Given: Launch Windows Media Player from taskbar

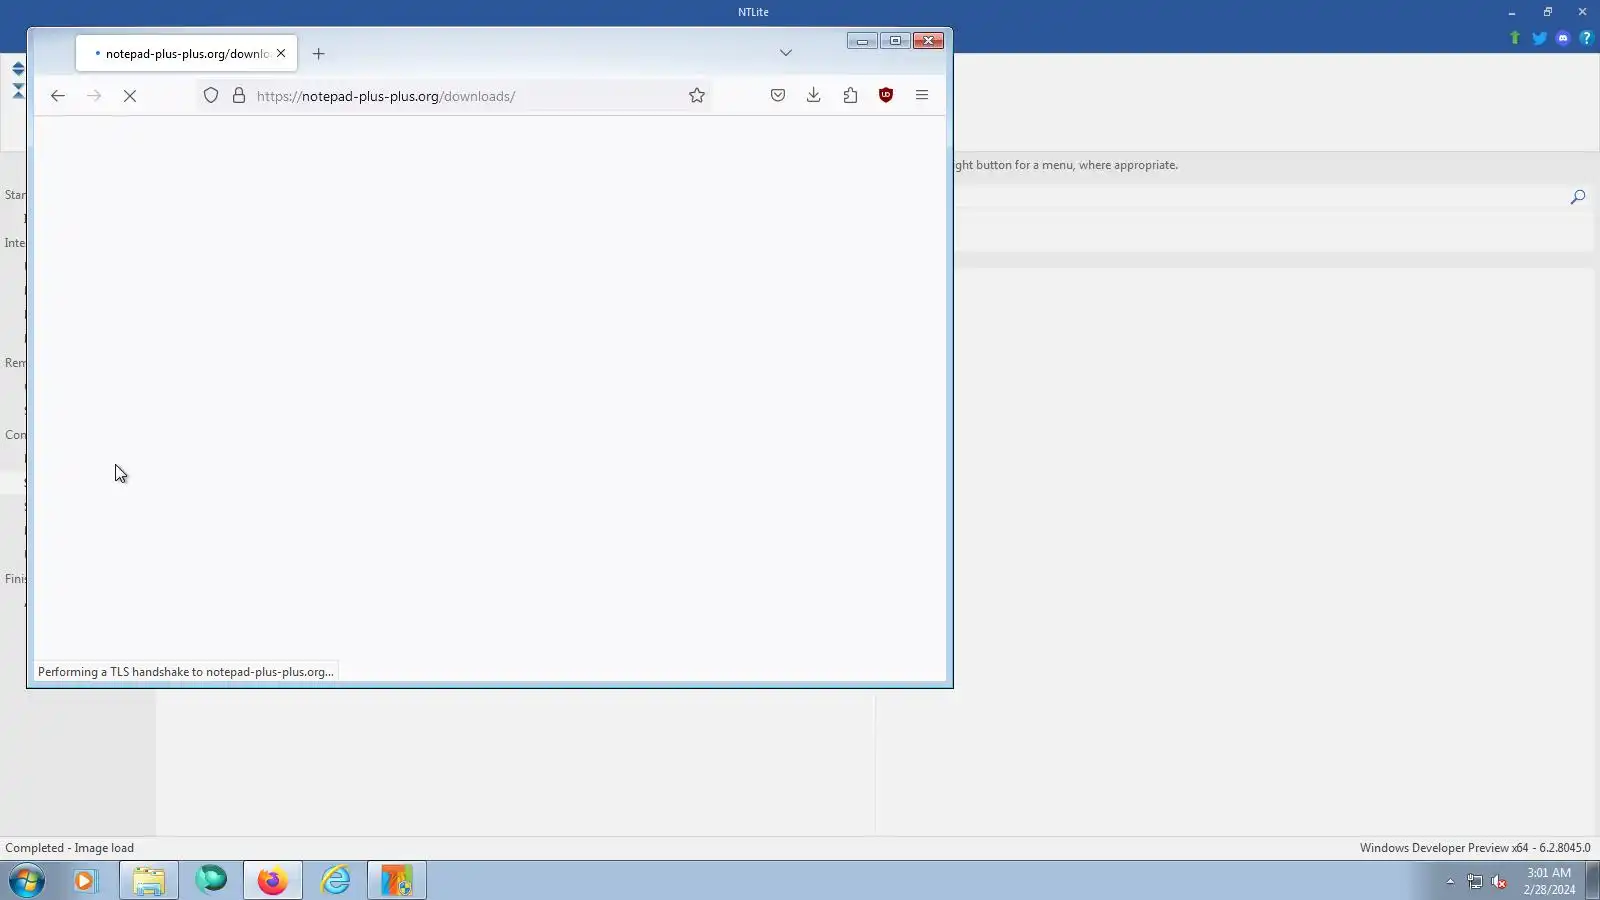Looking at the screenshot, I should pyautogui.click(x=85, y=881).
